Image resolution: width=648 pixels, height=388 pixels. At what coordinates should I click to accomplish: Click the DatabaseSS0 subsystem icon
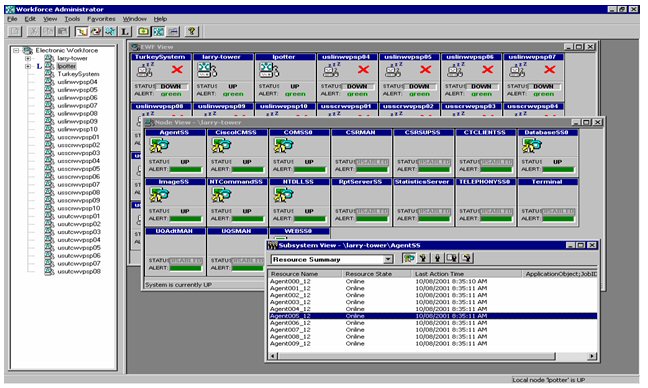coord(531,146)
